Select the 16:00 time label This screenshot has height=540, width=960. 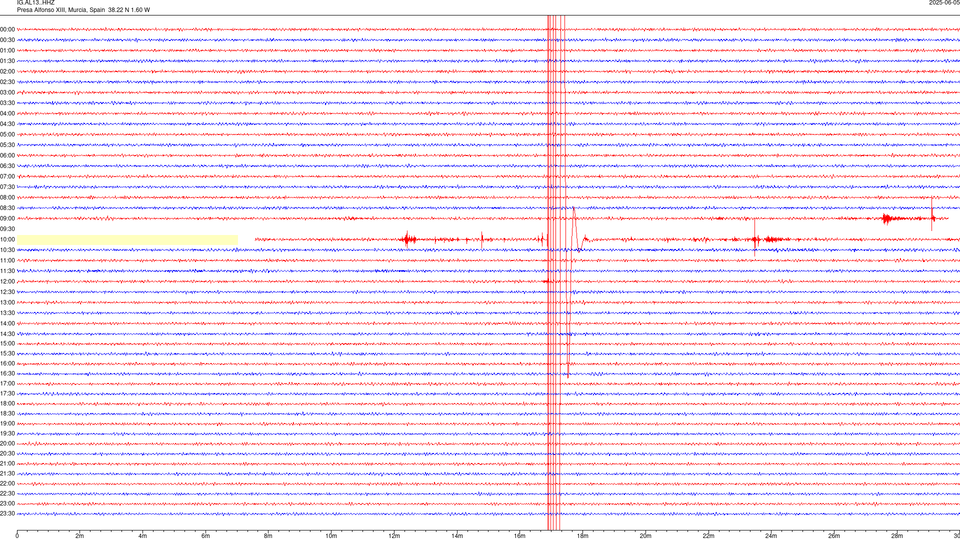(7, 364)
